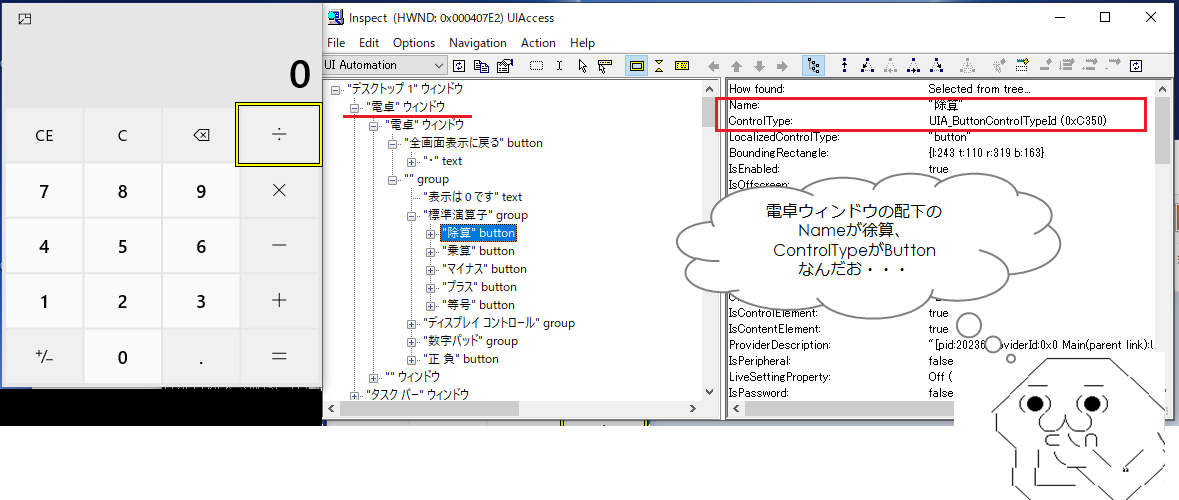Expand the "数字パッド" group node
This screenshot has width=1179, height=500.
(411, 342)
